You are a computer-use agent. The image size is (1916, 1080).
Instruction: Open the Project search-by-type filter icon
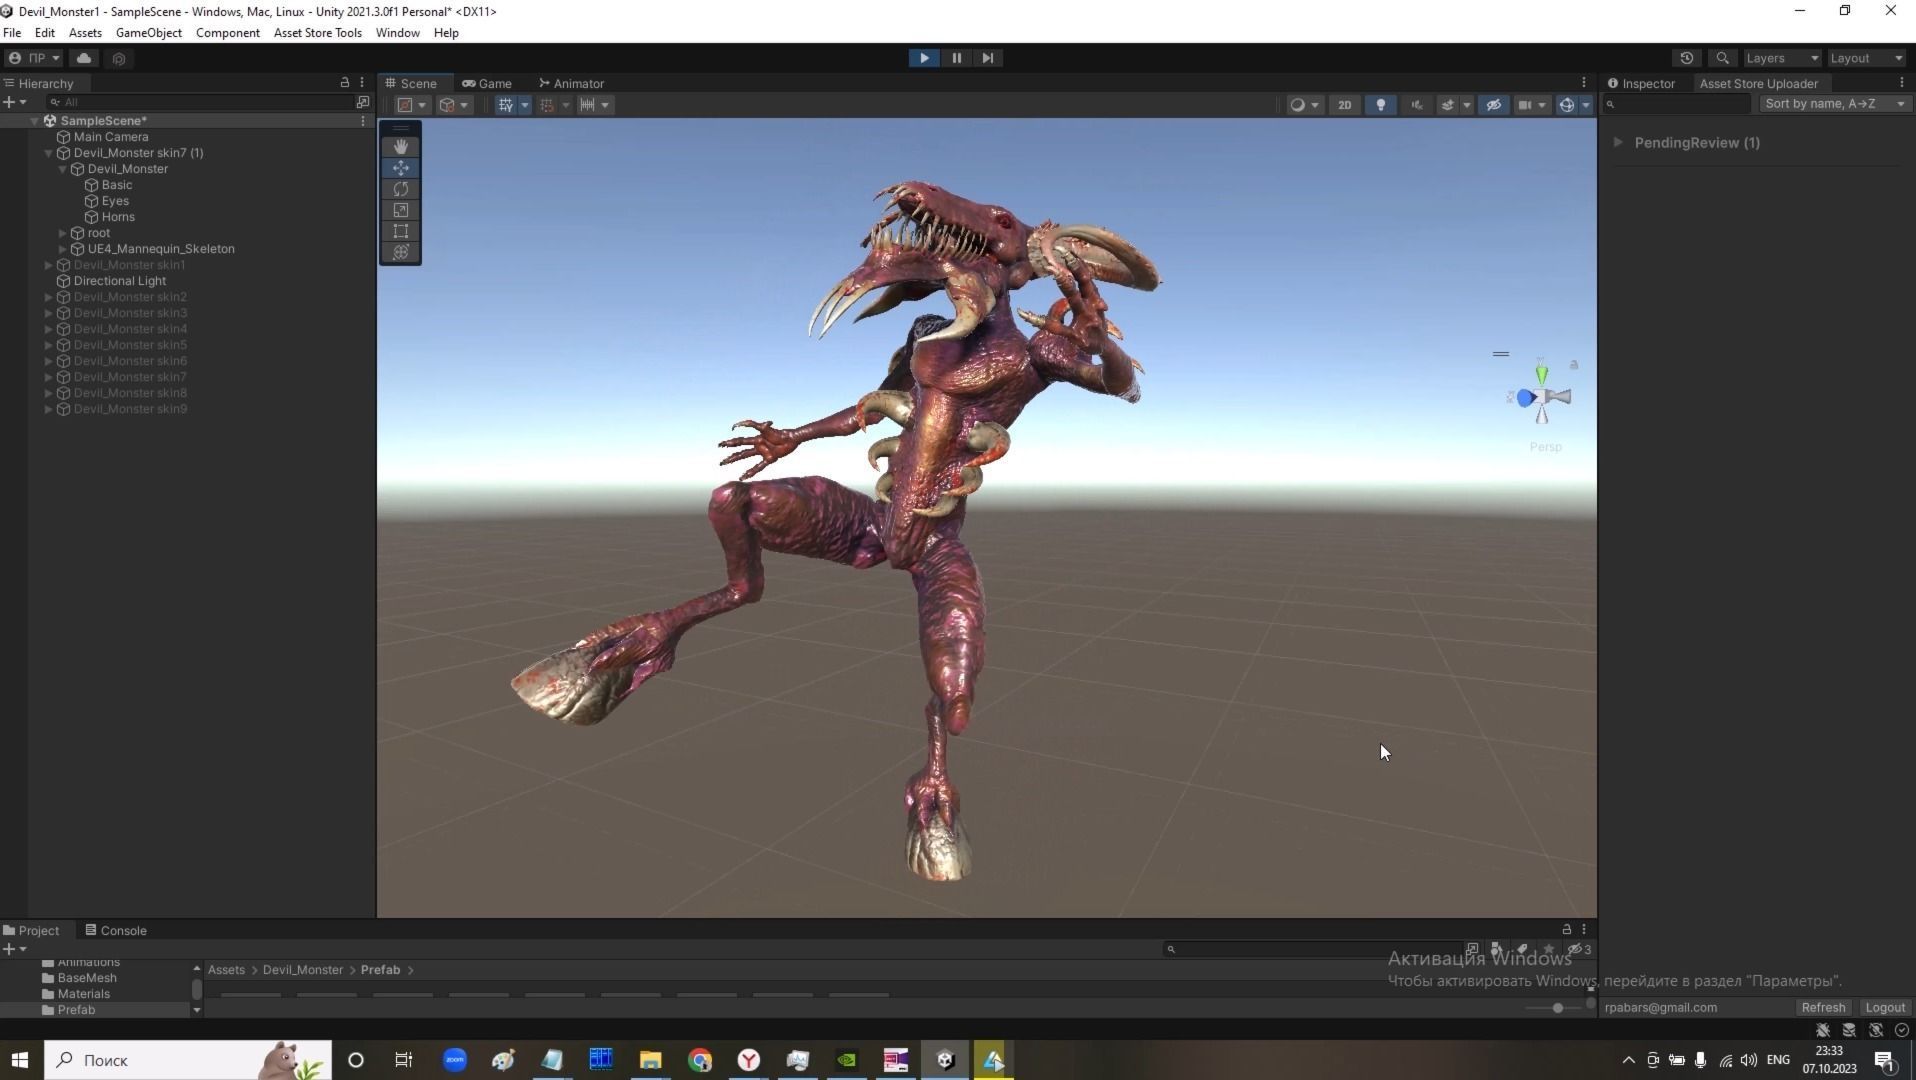pyautogui.click(x=1497, y=949)
